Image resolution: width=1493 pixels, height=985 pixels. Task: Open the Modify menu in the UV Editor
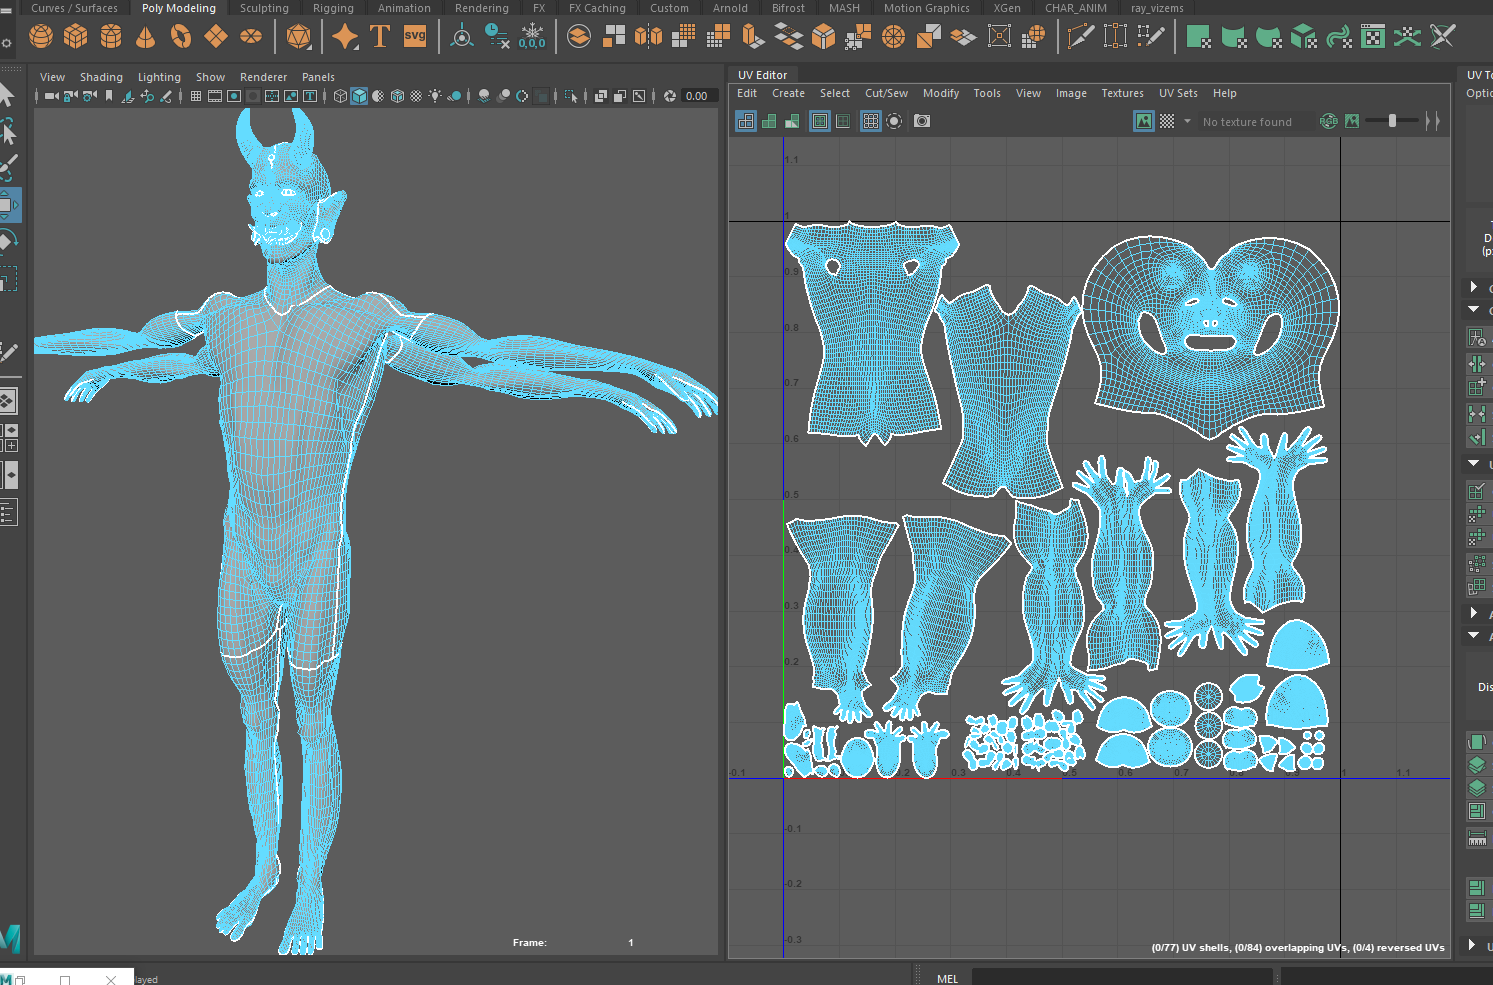click(940, 93)
